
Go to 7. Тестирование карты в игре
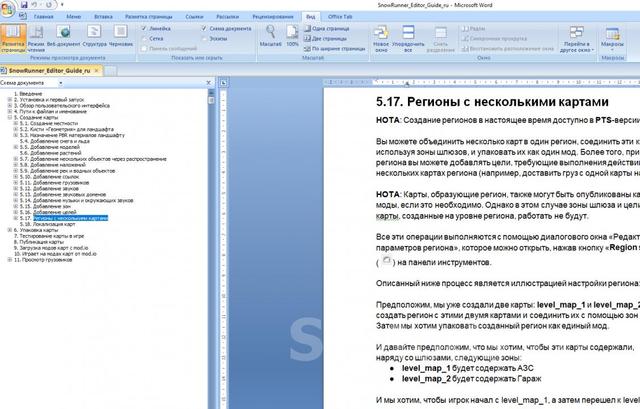pyautogui.click(x=49, y=236)
